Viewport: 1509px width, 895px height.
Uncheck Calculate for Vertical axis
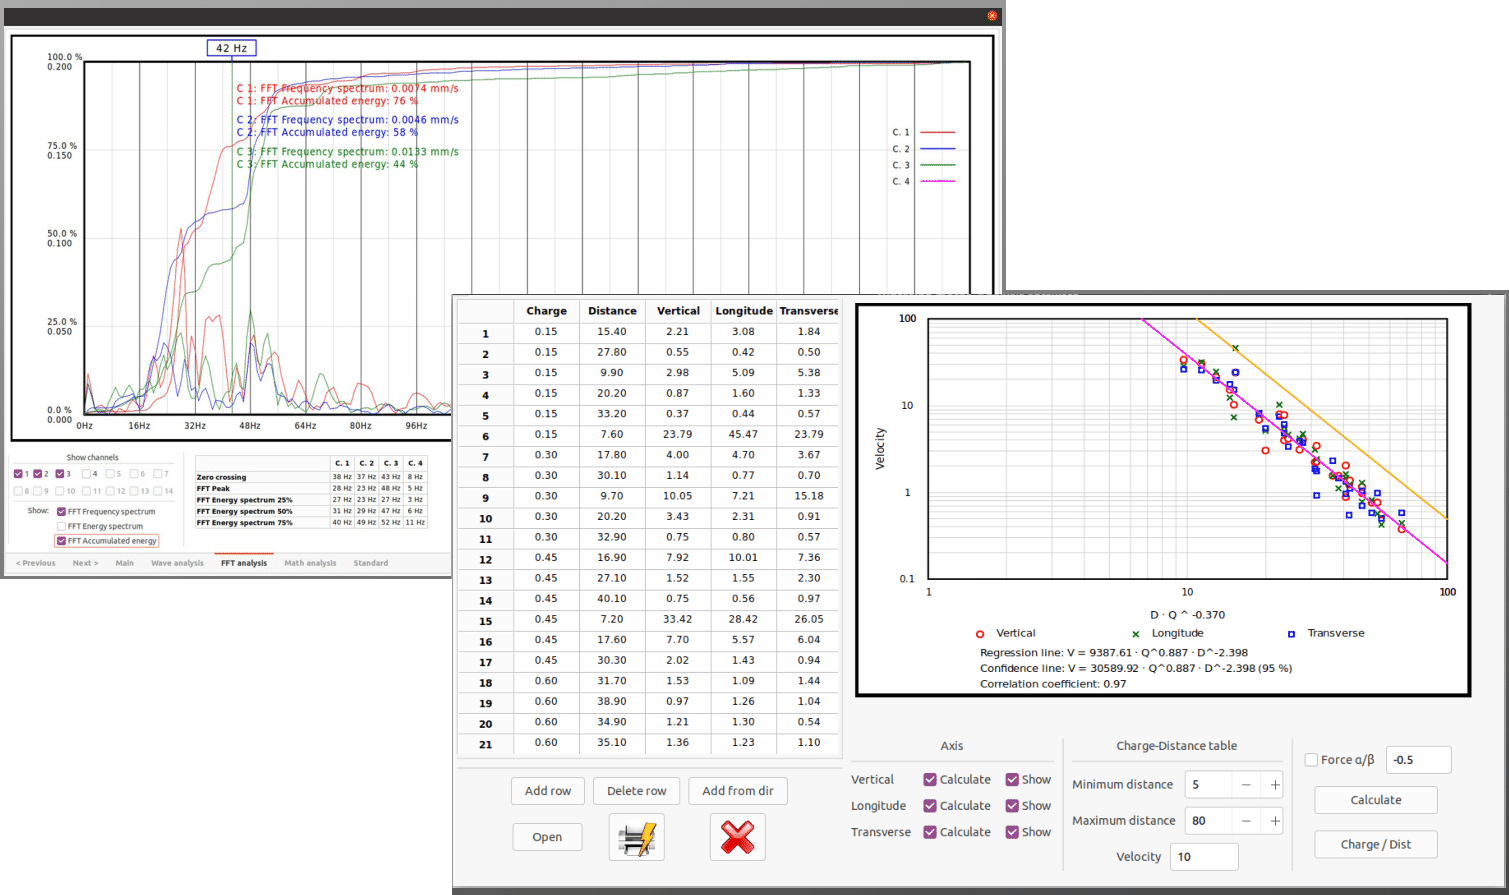[930, 779]
